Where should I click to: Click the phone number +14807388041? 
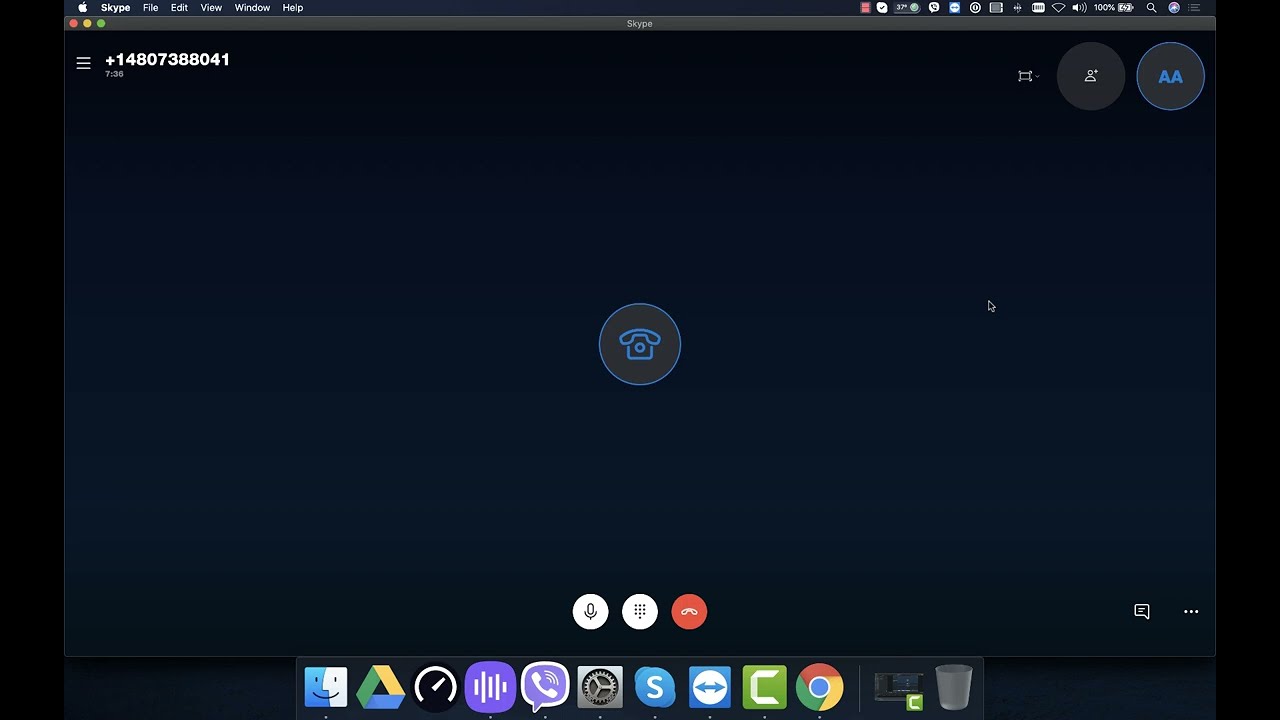coord(167,60)
